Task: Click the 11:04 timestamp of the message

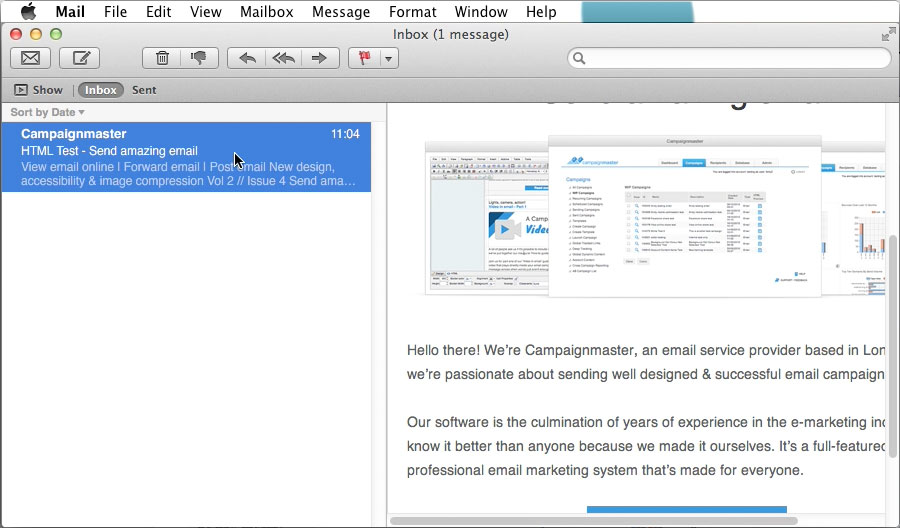Action: [x=345, y=134]
